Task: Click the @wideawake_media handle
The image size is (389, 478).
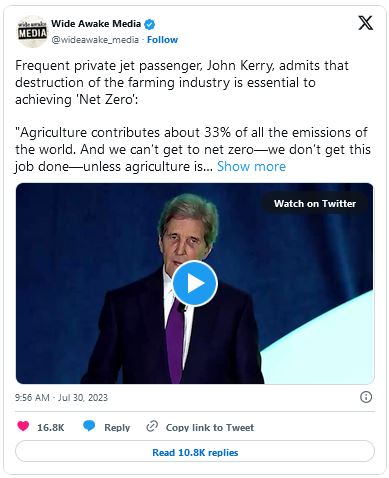Action: click(95, 40)
